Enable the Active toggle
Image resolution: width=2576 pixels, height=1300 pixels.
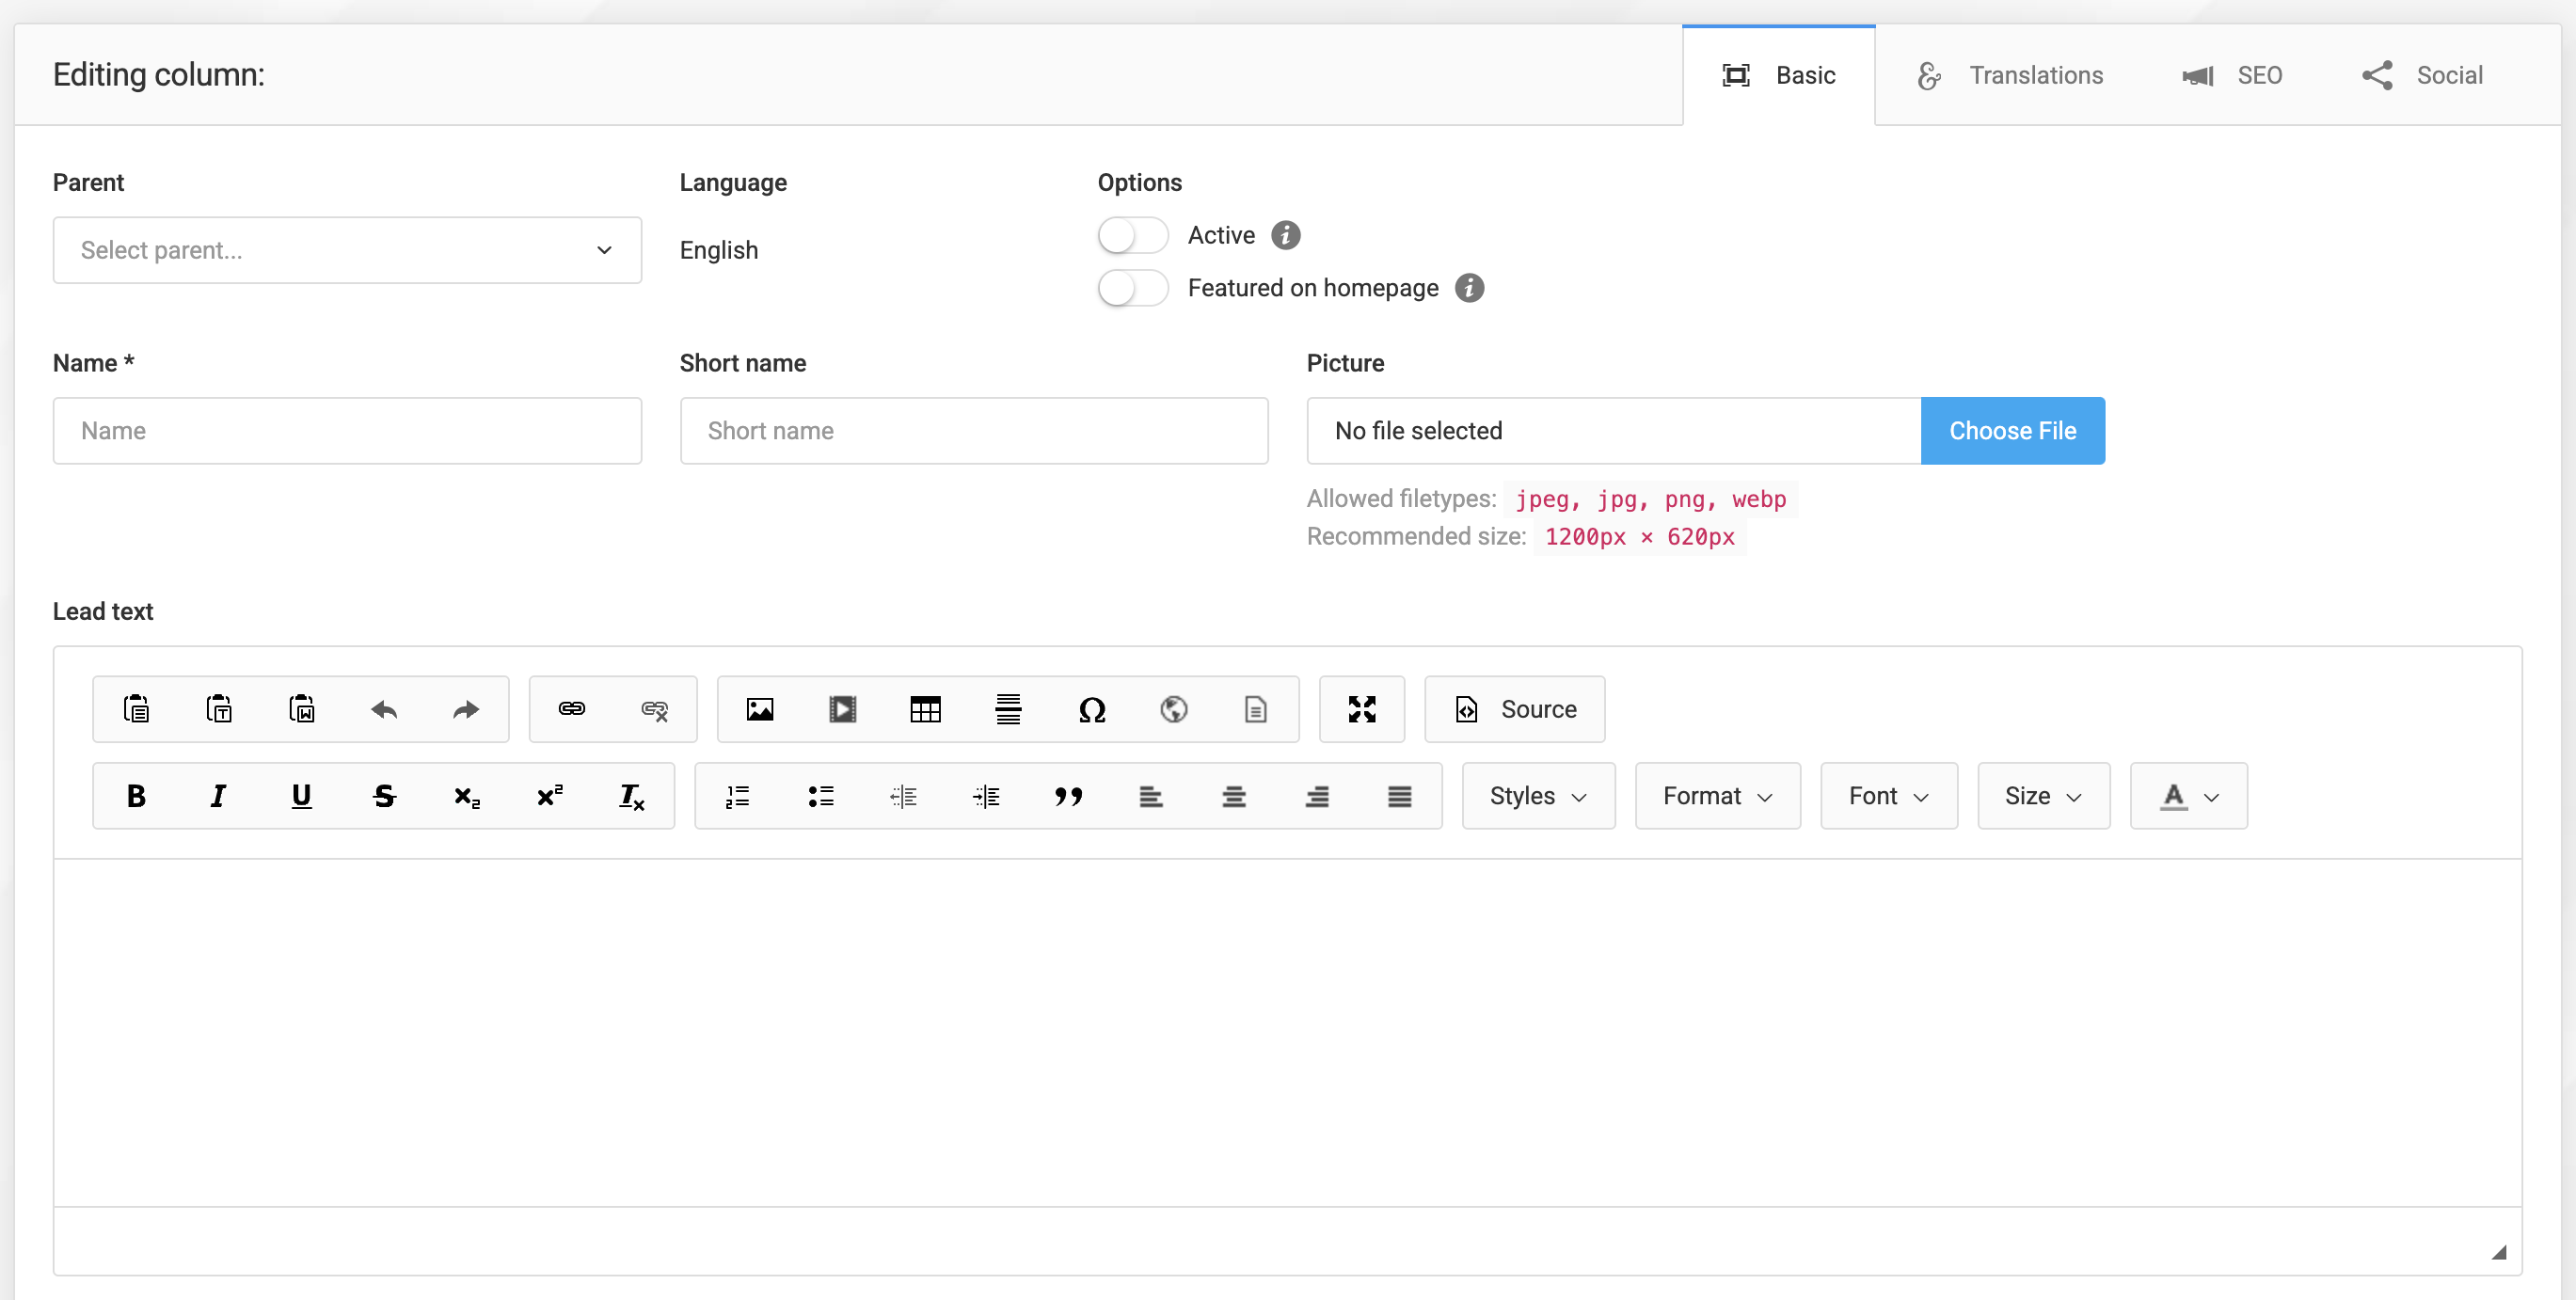click(1132, 236)
